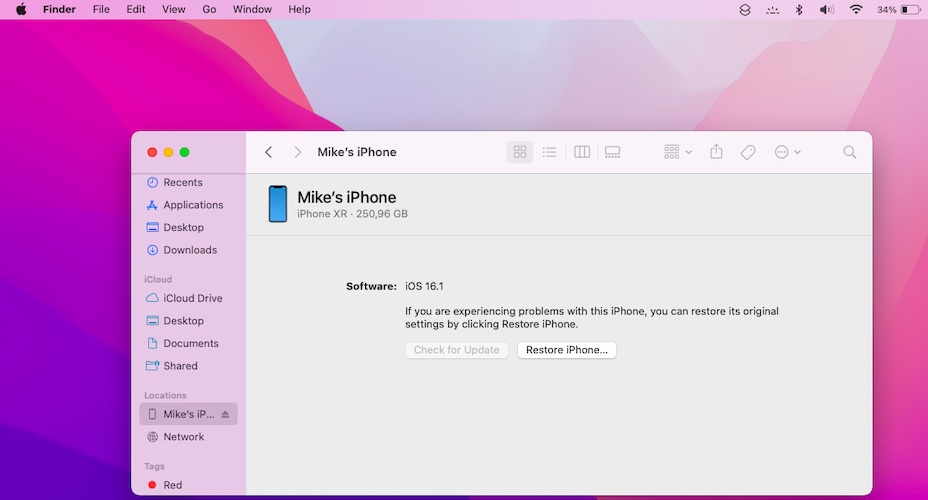Image resolution: width=928 pixels, height=500 pixels.
Task: Click the Restore iPhone button
Action: (566, 350)
